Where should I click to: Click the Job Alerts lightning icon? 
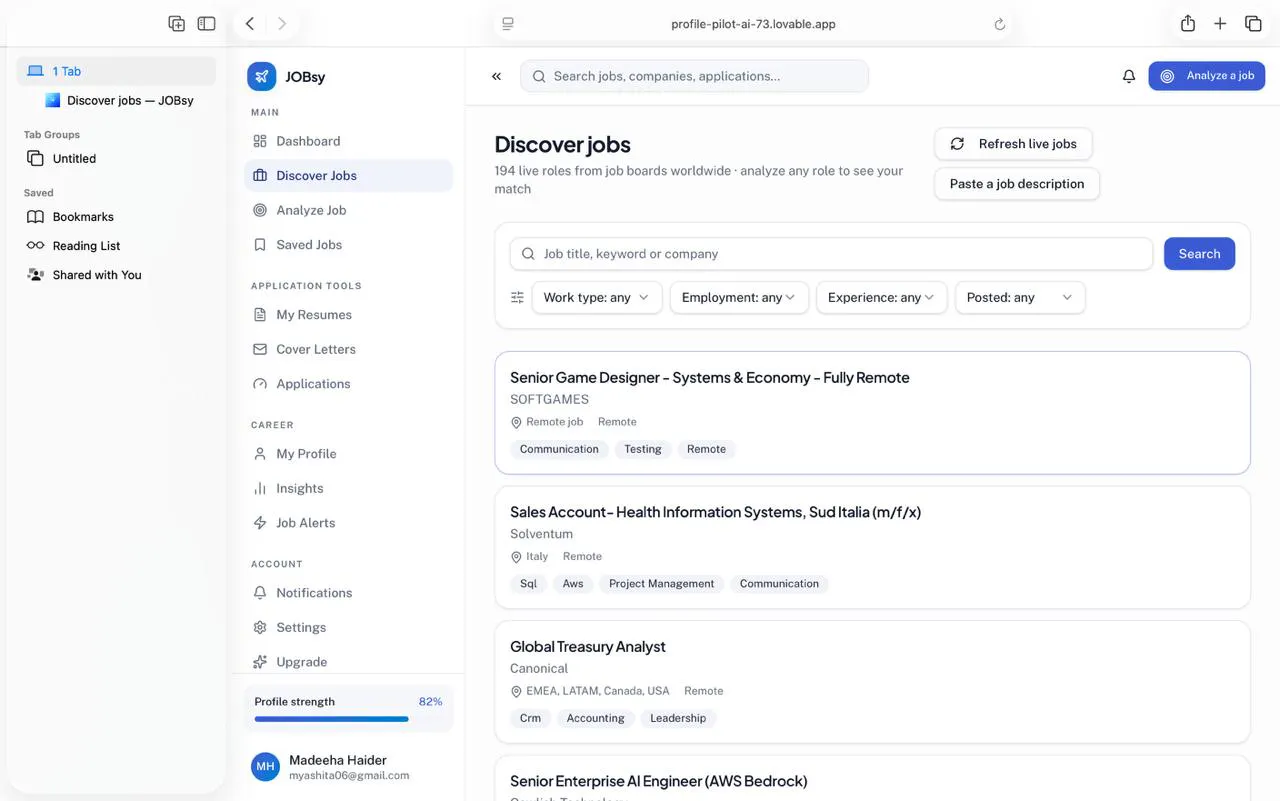coord(260,523)
